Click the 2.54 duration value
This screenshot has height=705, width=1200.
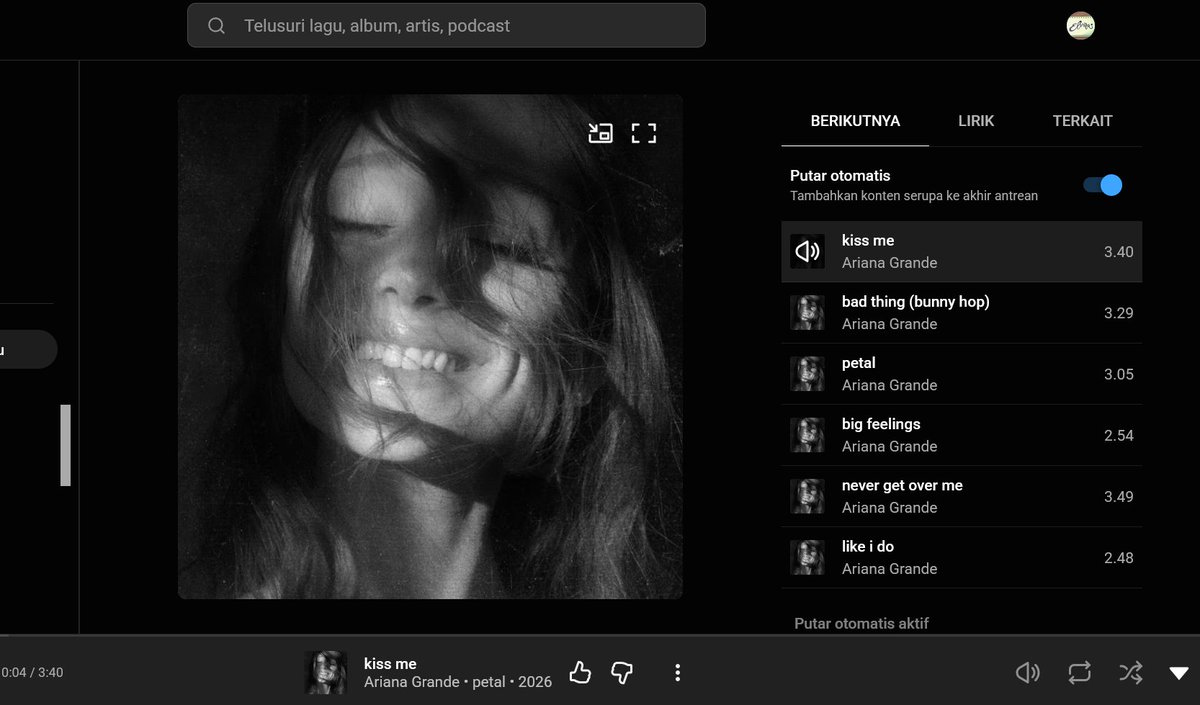click(1119, 435)
